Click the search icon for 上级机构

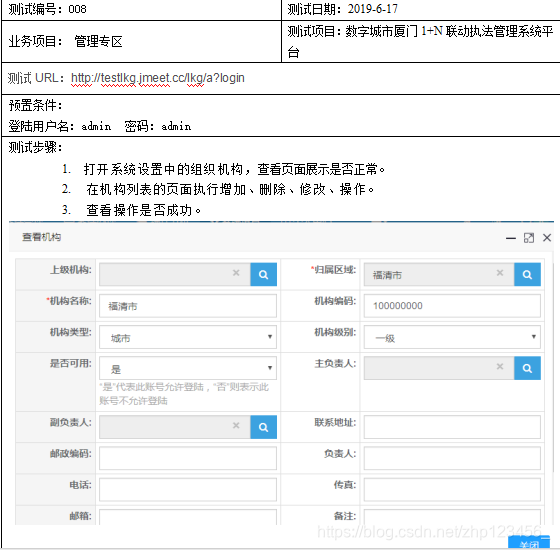click(x=264, y=274)
